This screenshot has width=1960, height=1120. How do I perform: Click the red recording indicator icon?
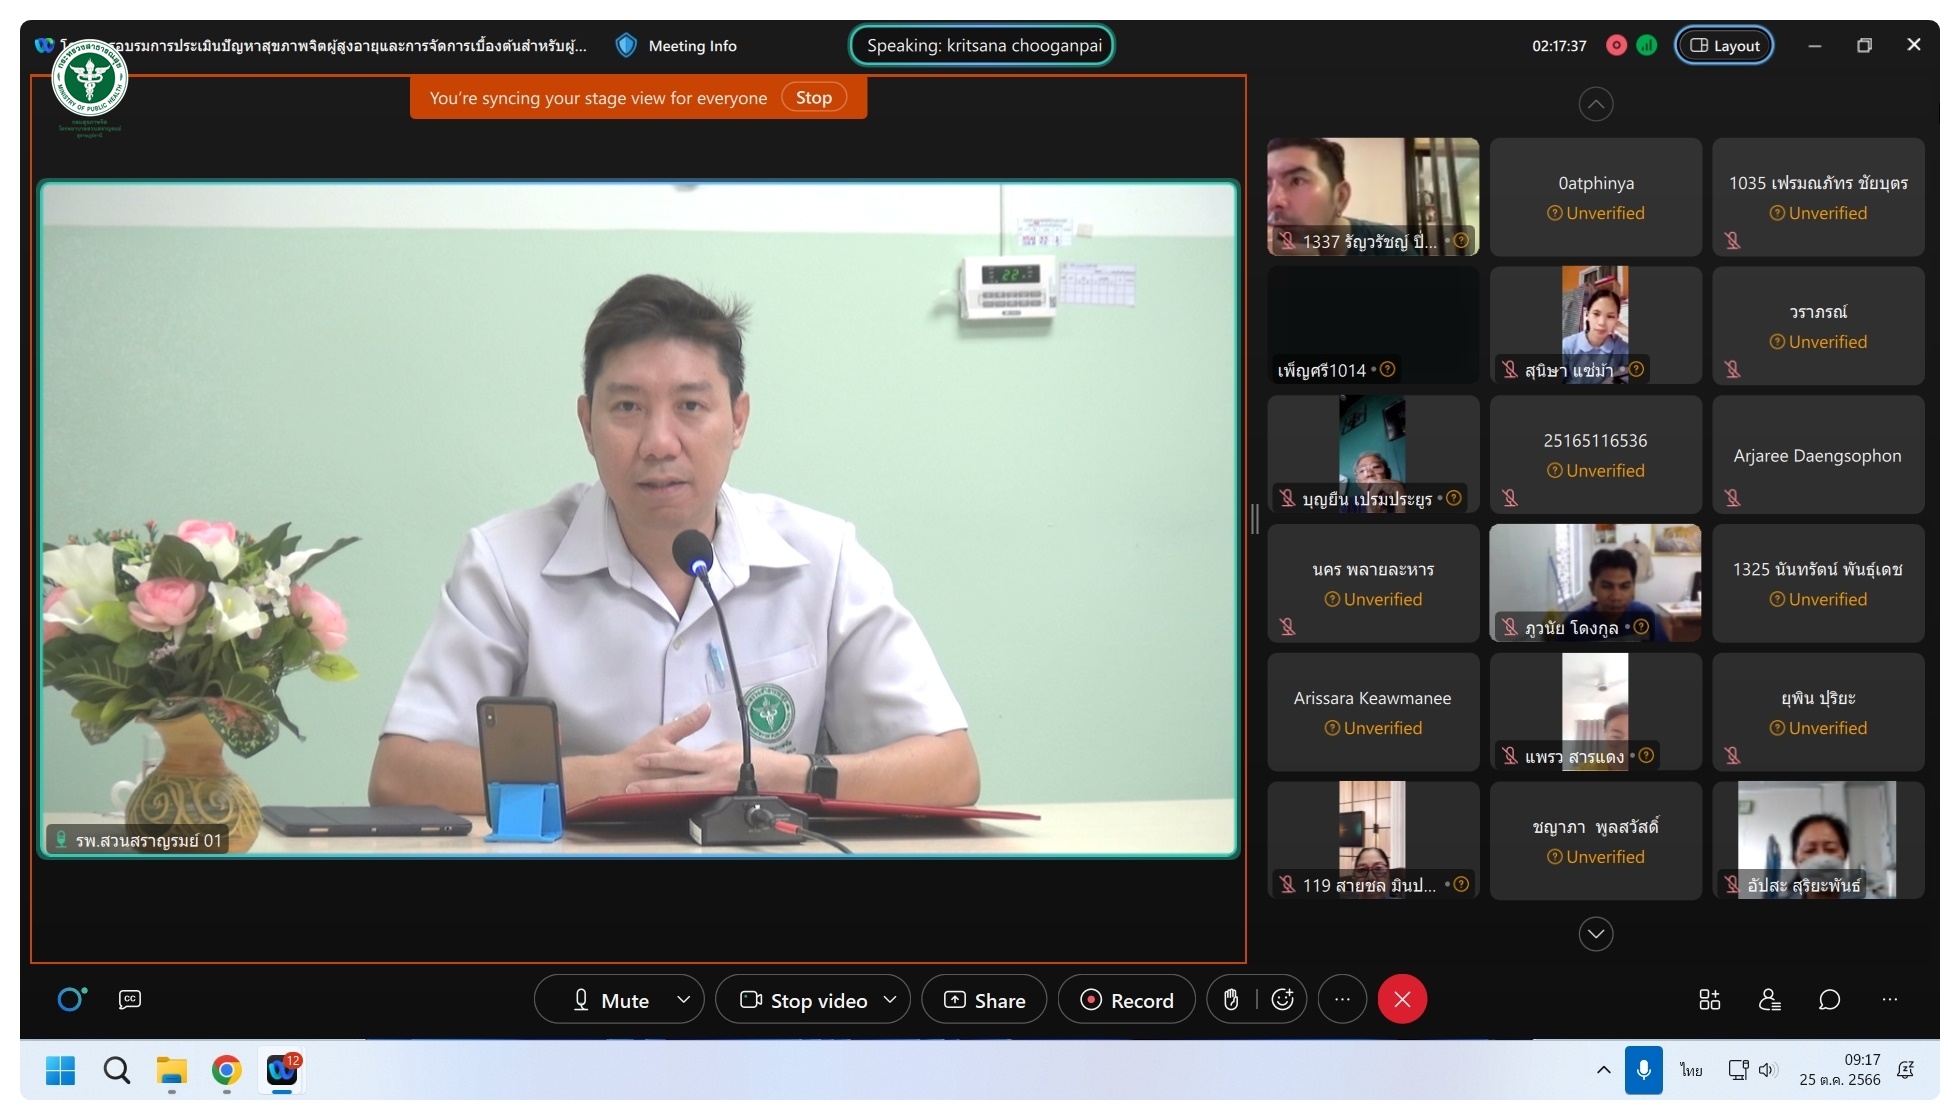click(1616, 45)
